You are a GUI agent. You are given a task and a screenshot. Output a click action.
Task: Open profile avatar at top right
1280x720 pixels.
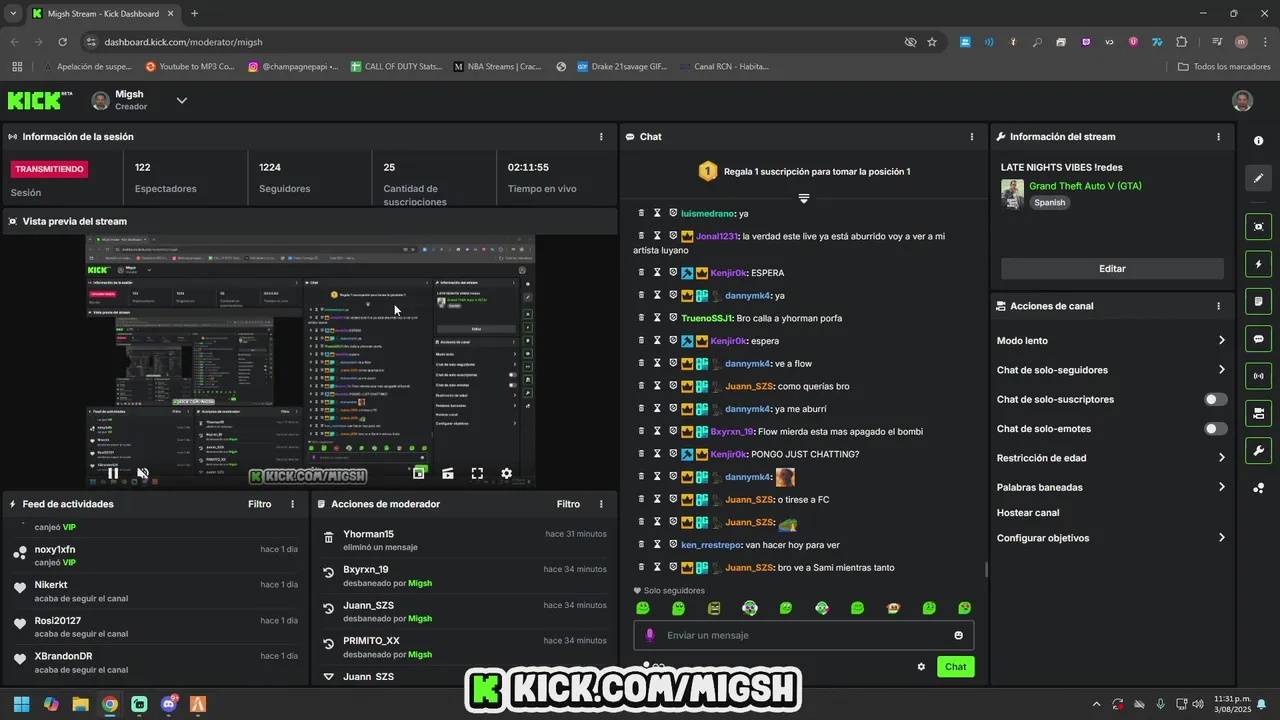(x=1242, y=100)
